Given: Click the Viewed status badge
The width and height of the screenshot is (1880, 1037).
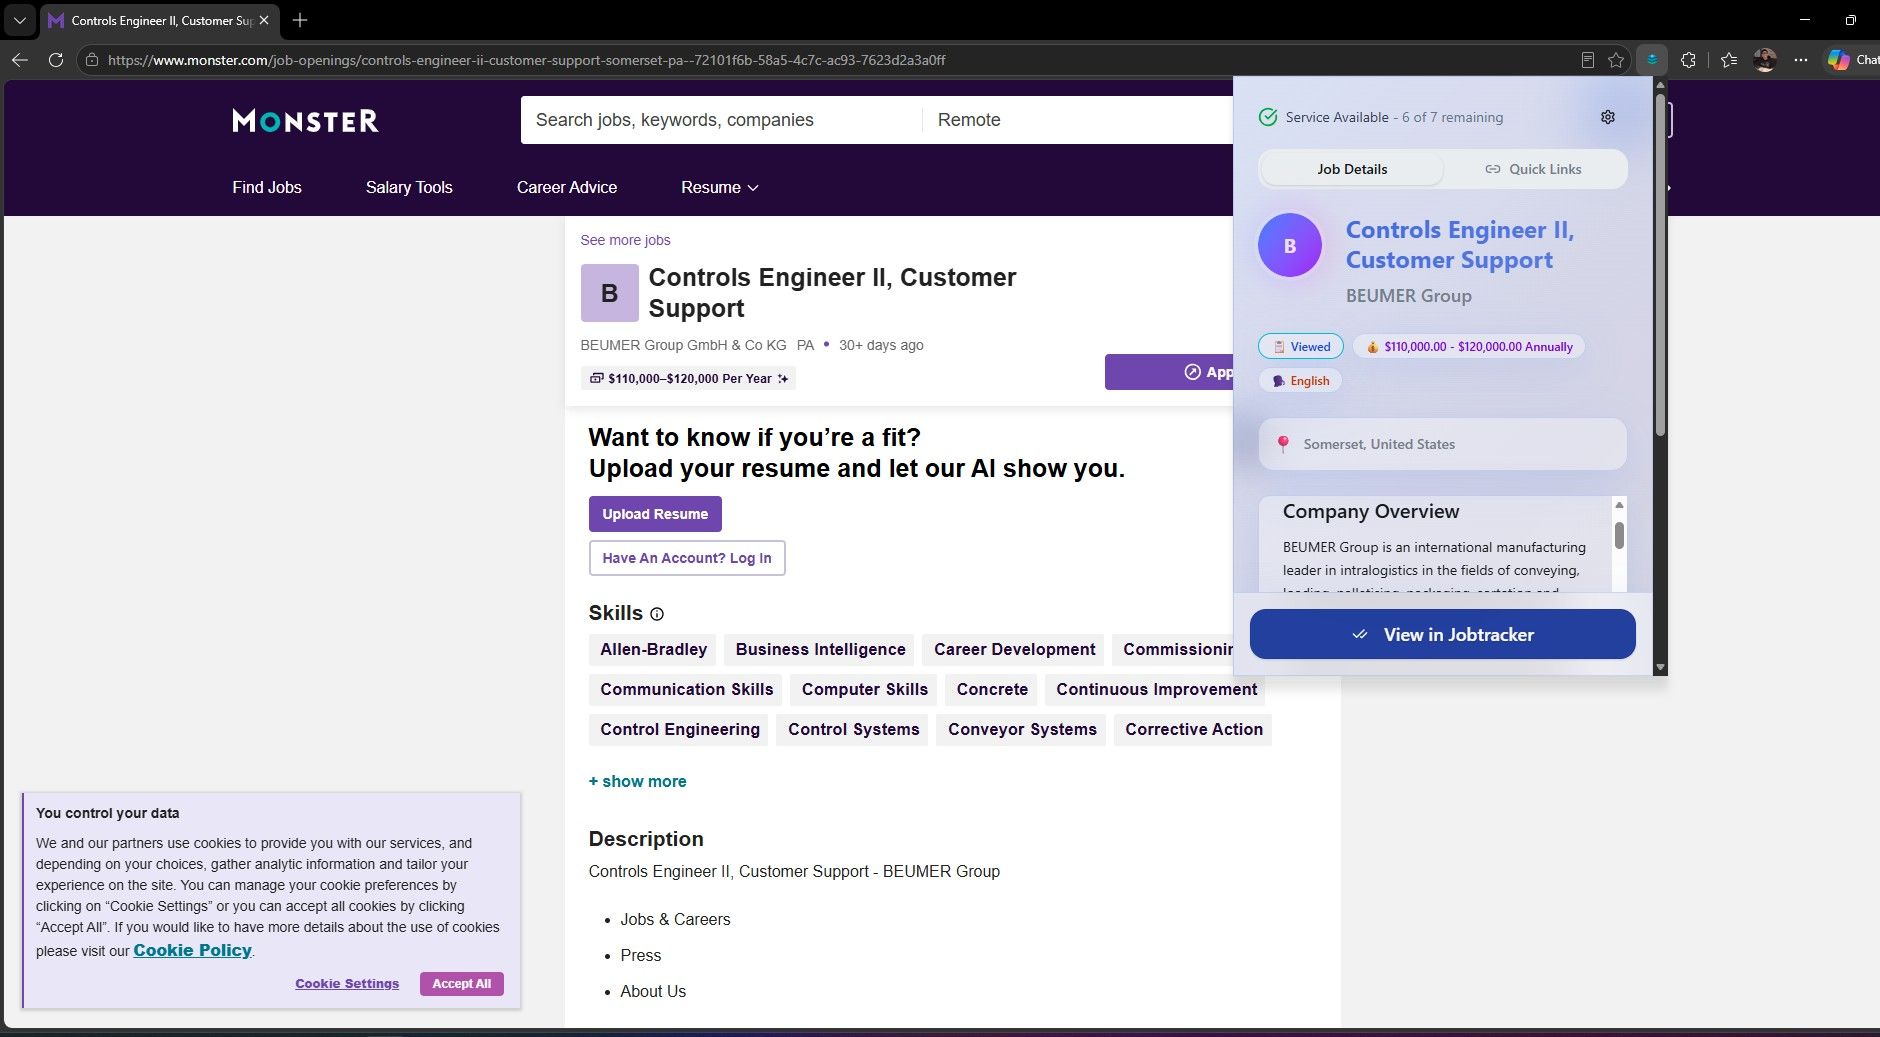Looking at the screenshot, I should [1301, 346].
